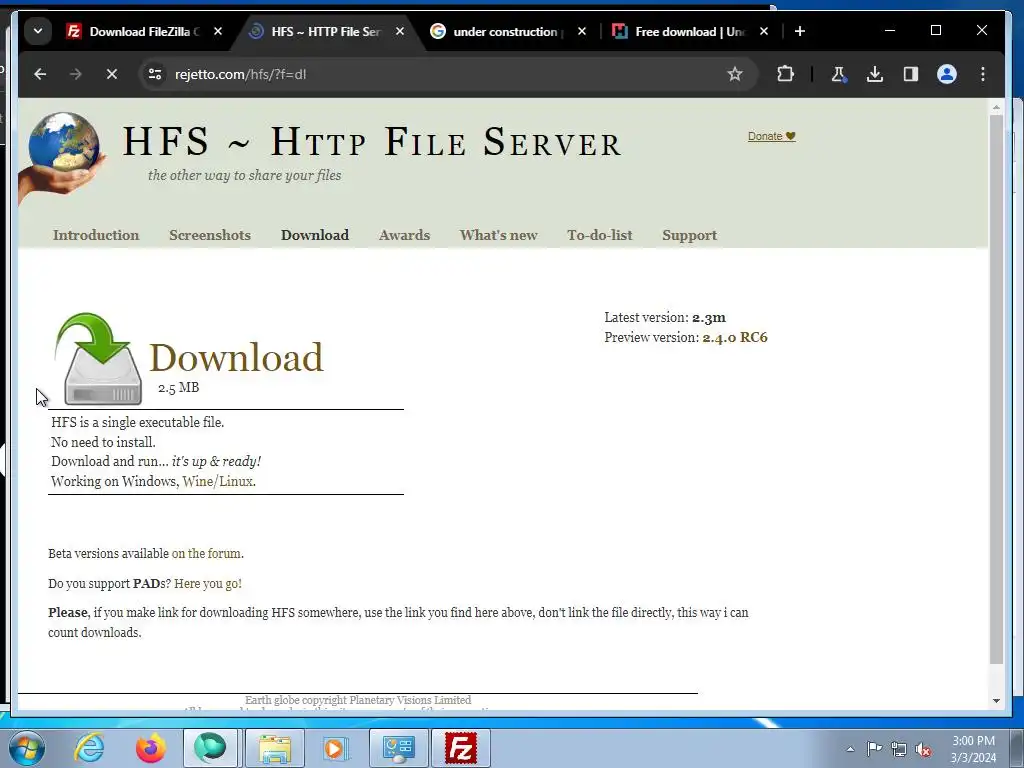Switch to FileZilla taskbar icon
Screen dimensions: 1024x768
coord(461,748)
